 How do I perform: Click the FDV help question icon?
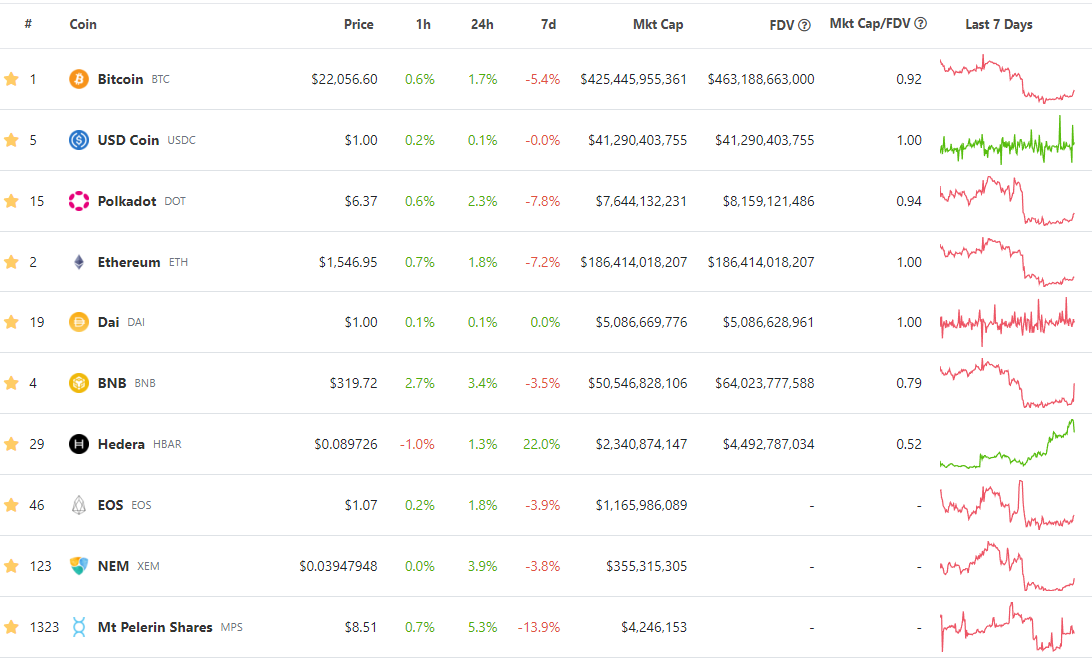click(804, 25)
